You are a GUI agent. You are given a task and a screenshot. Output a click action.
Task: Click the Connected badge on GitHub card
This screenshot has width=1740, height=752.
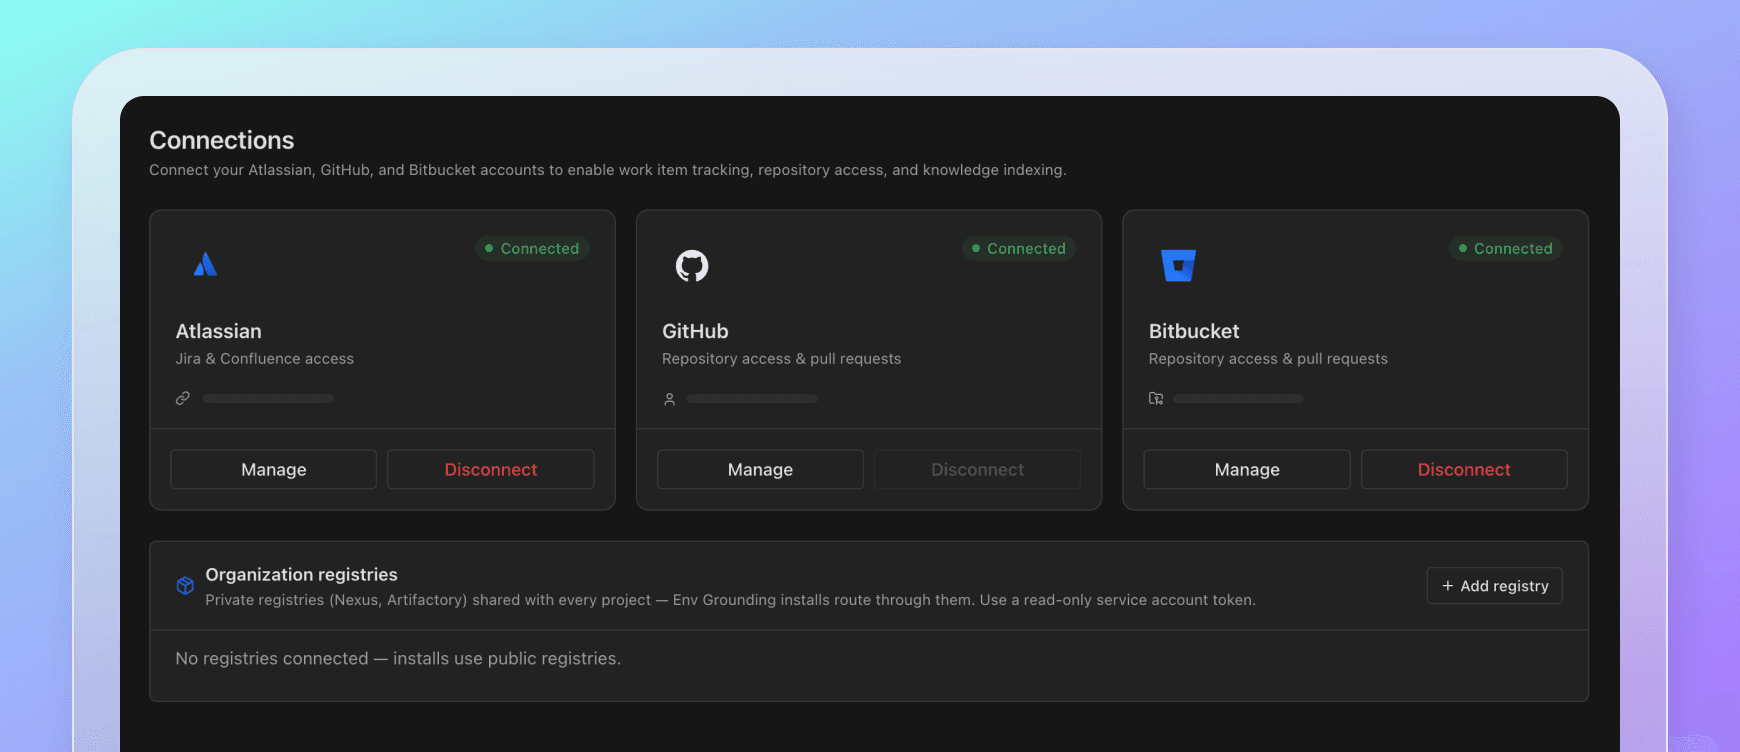1019,248
